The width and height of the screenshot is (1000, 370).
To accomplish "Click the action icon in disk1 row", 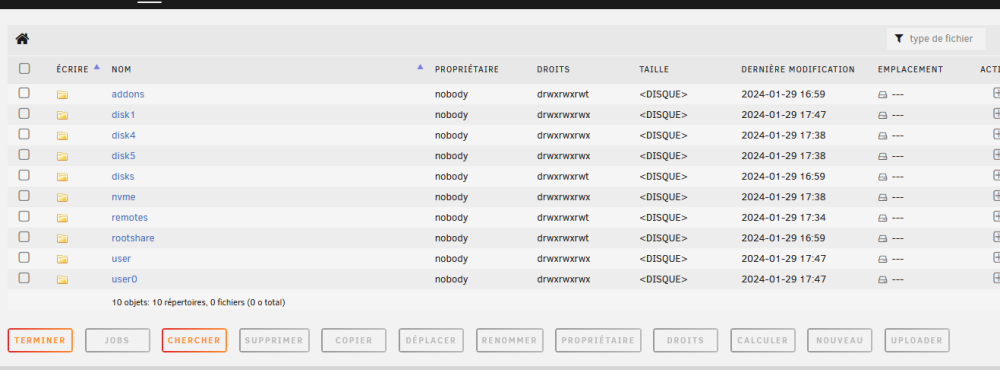I will [996, 114].
